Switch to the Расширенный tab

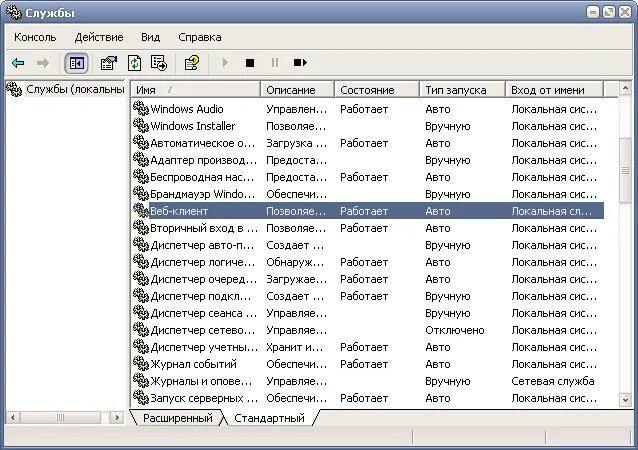click(178, 418)
